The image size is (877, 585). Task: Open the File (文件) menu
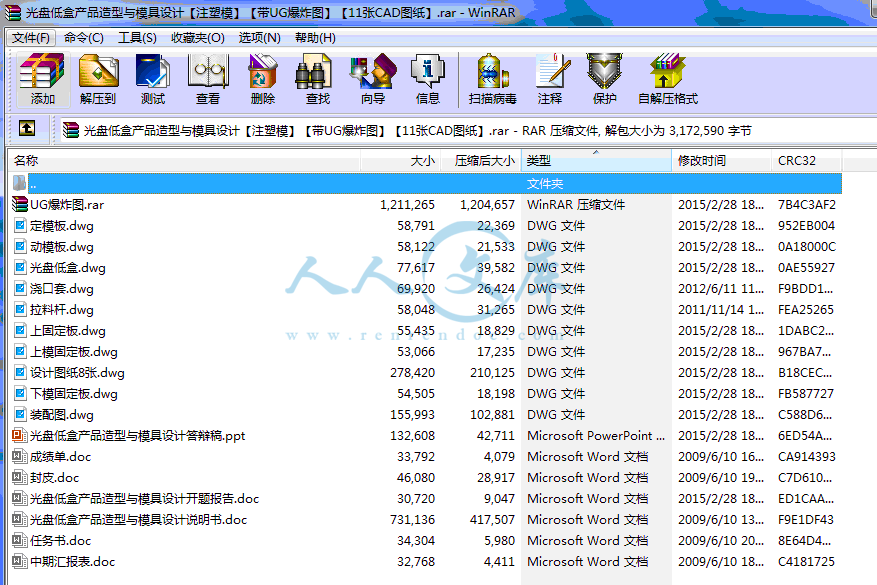pyautogui.click(x=31, y=37)
